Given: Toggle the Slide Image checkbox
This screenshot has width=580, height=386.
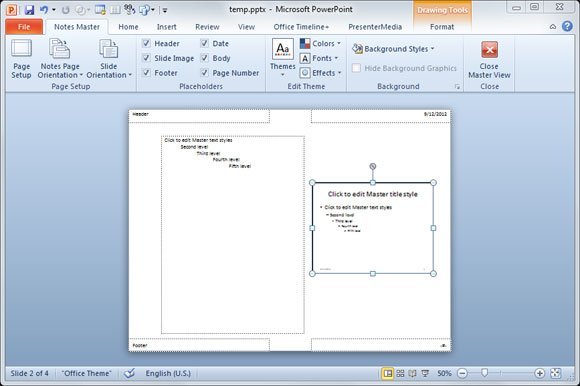Looking at the screenshot, I should [146, 58].
